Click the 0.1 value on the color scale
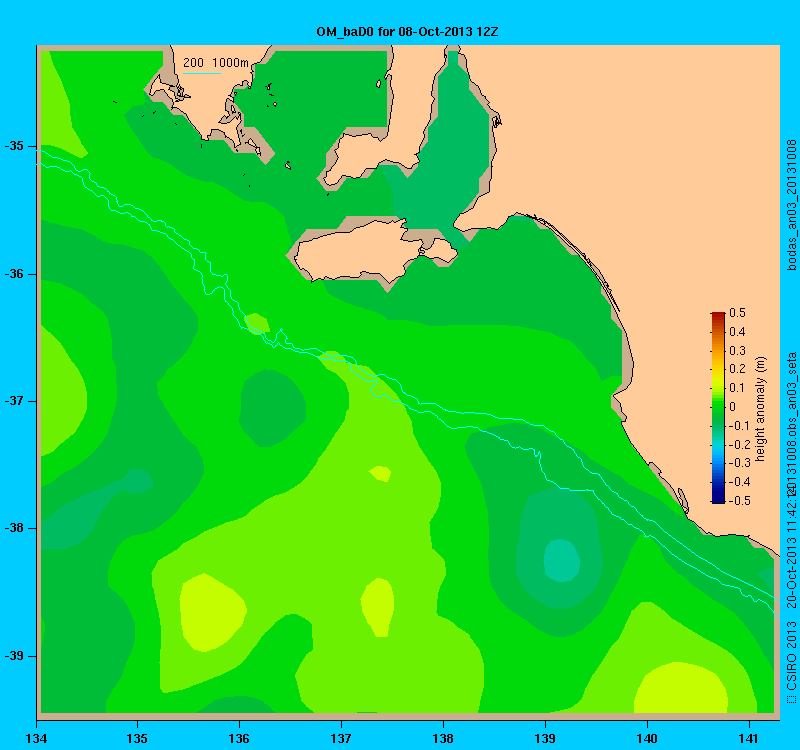 coord(737,388)
